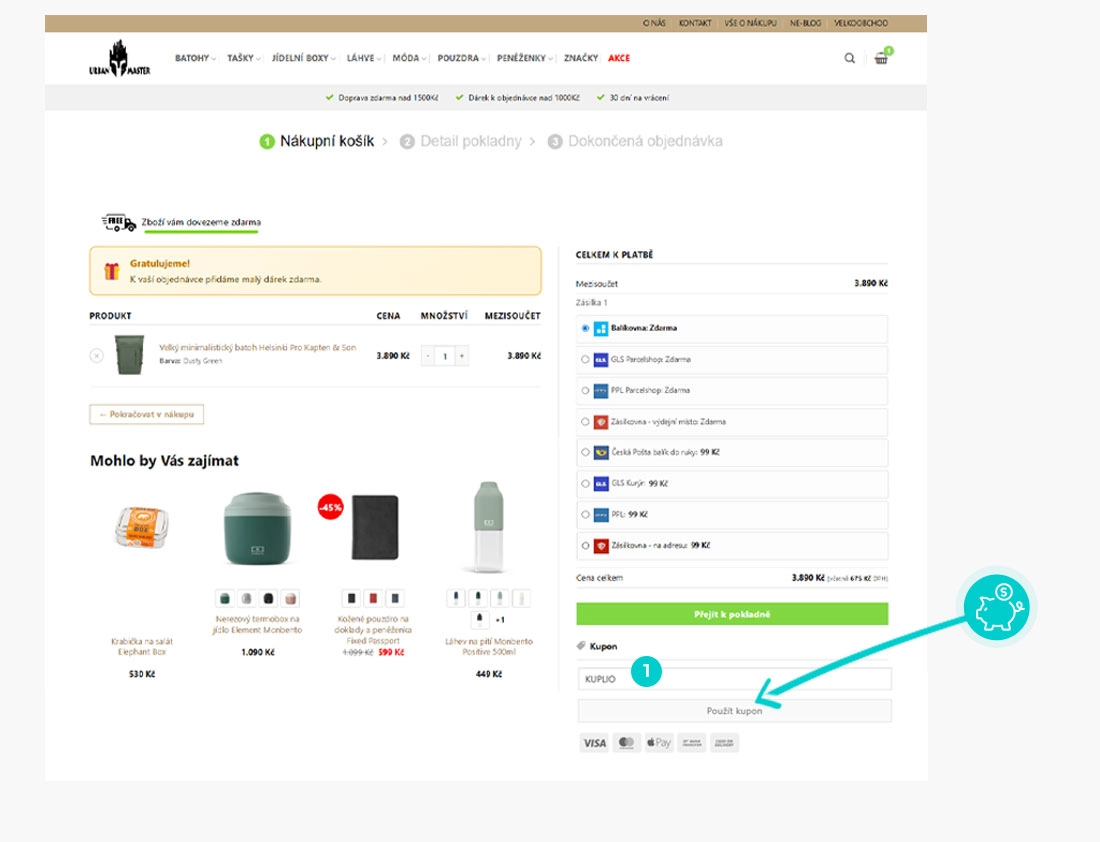Increase backpack quantity with plus button
The height and width of the screenshot is (842, 1100).
(x=462, y=356)
